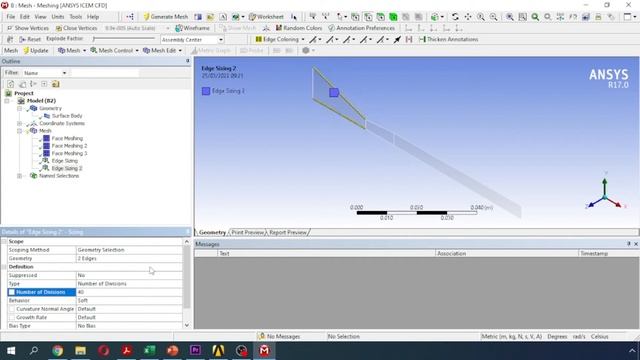
Task: Click the Zoom Out magnifier icon
Action: coord(493,17)
